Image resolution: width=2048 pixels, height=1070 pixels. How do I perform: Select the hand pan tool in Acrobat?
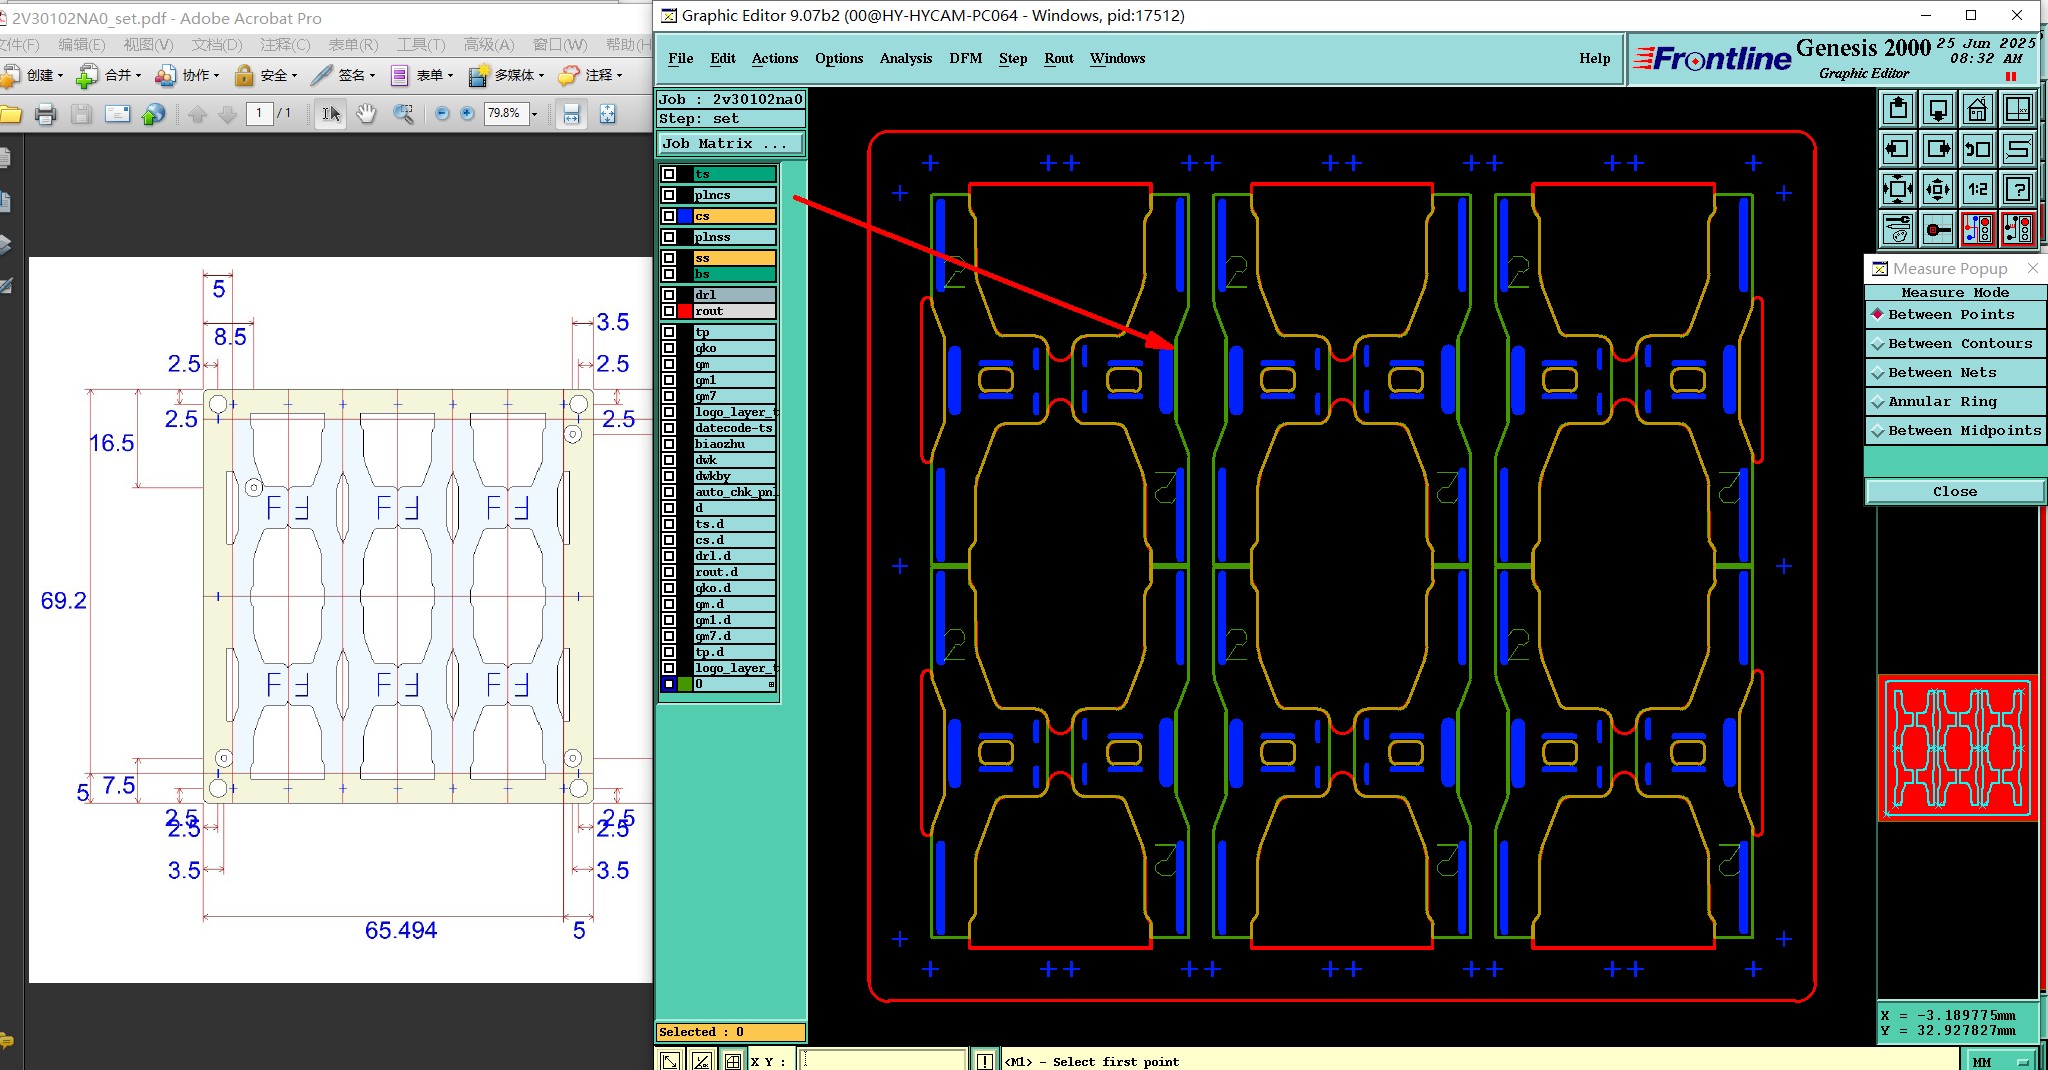(x=367, y=114)
